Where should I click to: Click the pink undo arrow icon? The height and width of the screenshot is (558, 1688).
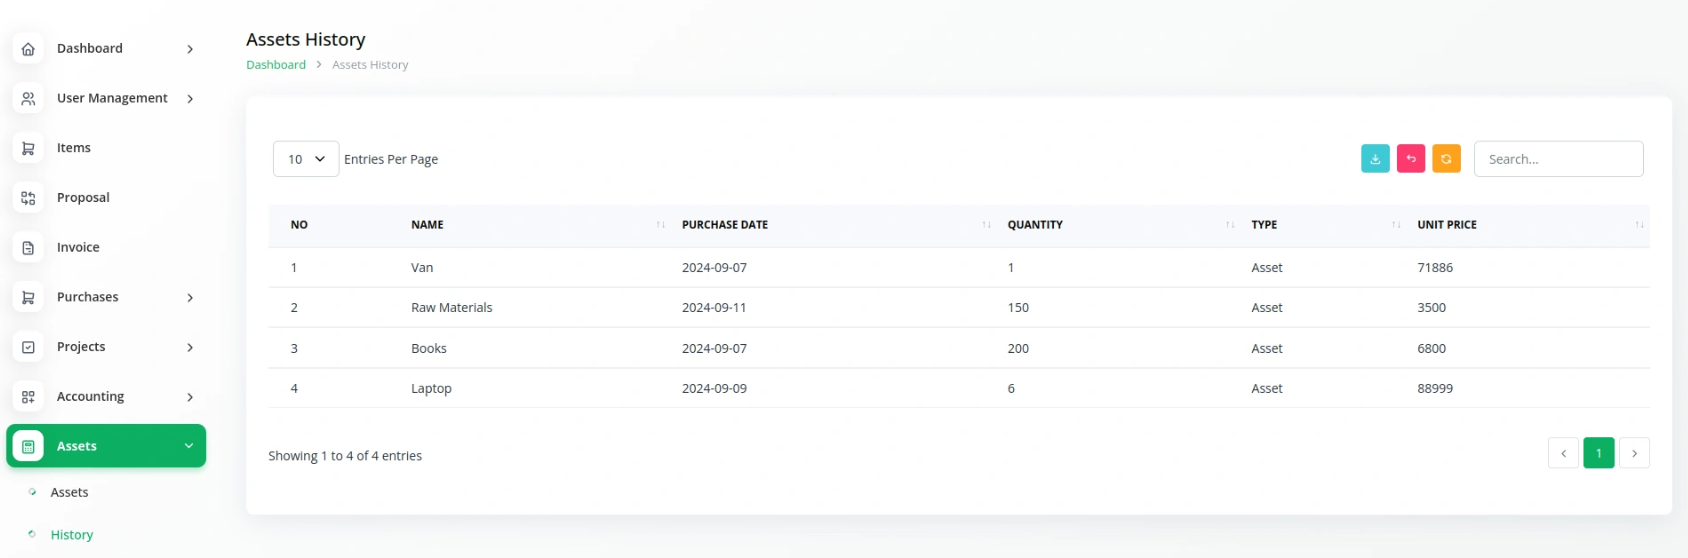pos(1411,158)
